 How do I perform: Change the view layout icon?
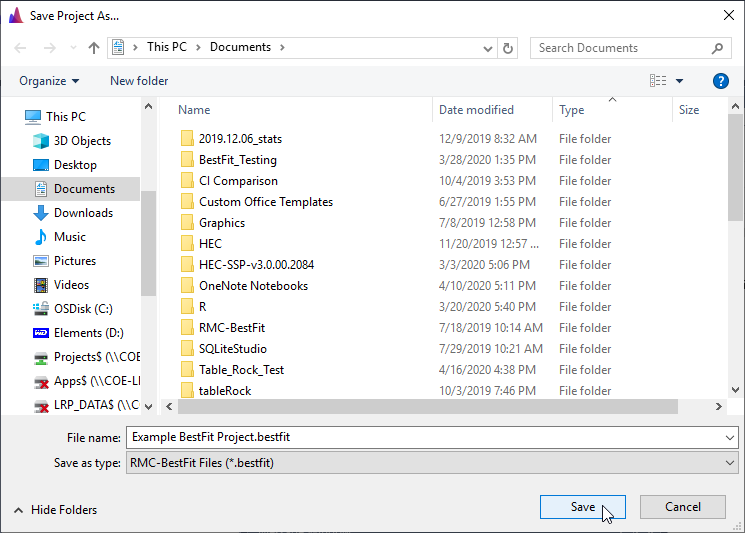pos(658,81)
